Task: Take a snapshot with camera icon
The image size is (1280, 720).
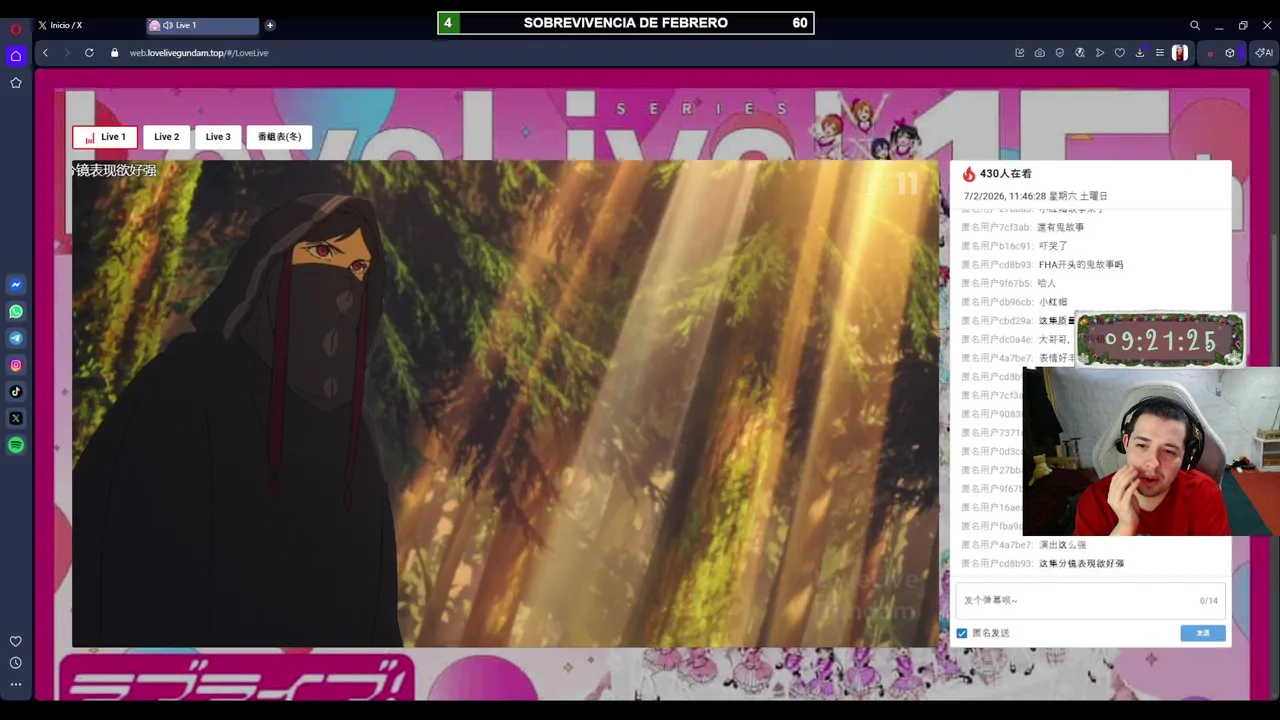Action: tap(1040, 53)
